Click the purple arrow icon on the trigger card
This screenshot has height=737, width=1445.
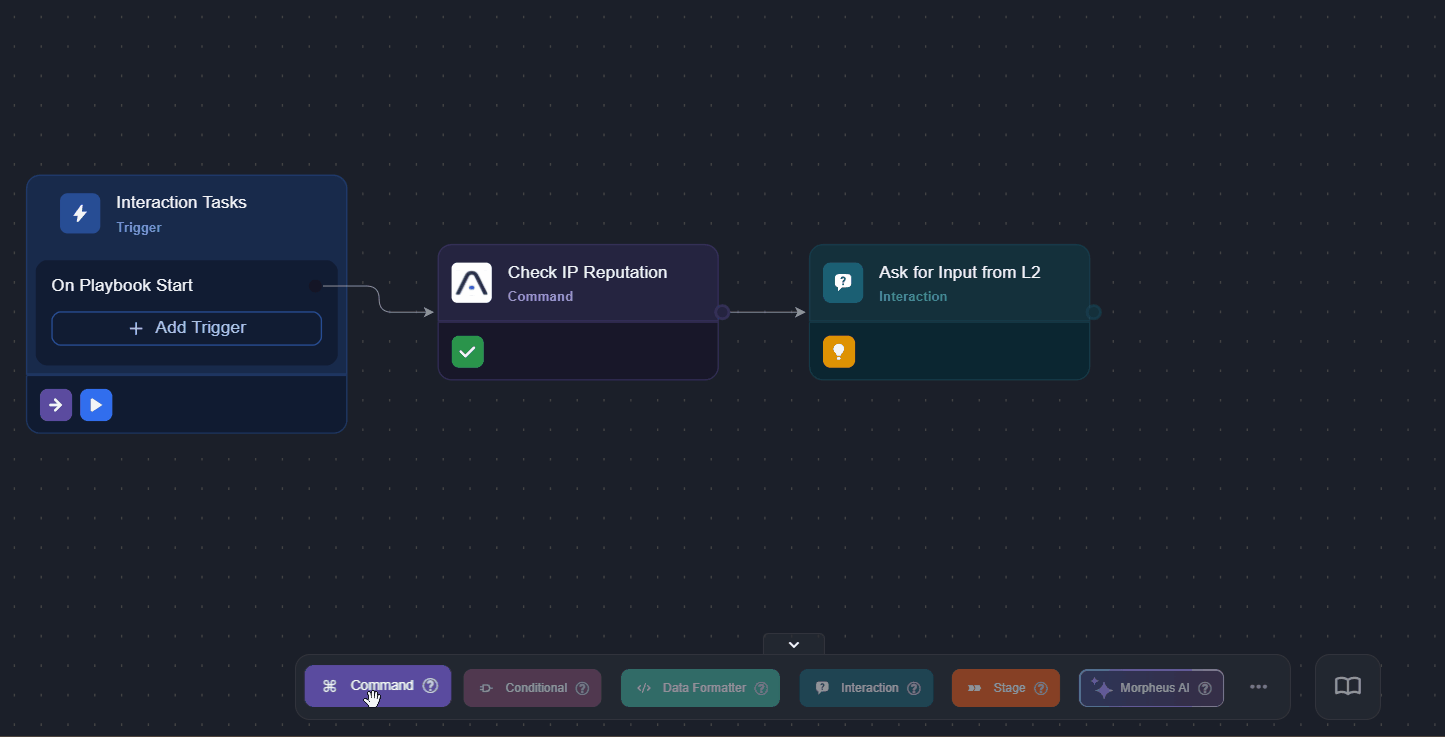tap(55, 404)
